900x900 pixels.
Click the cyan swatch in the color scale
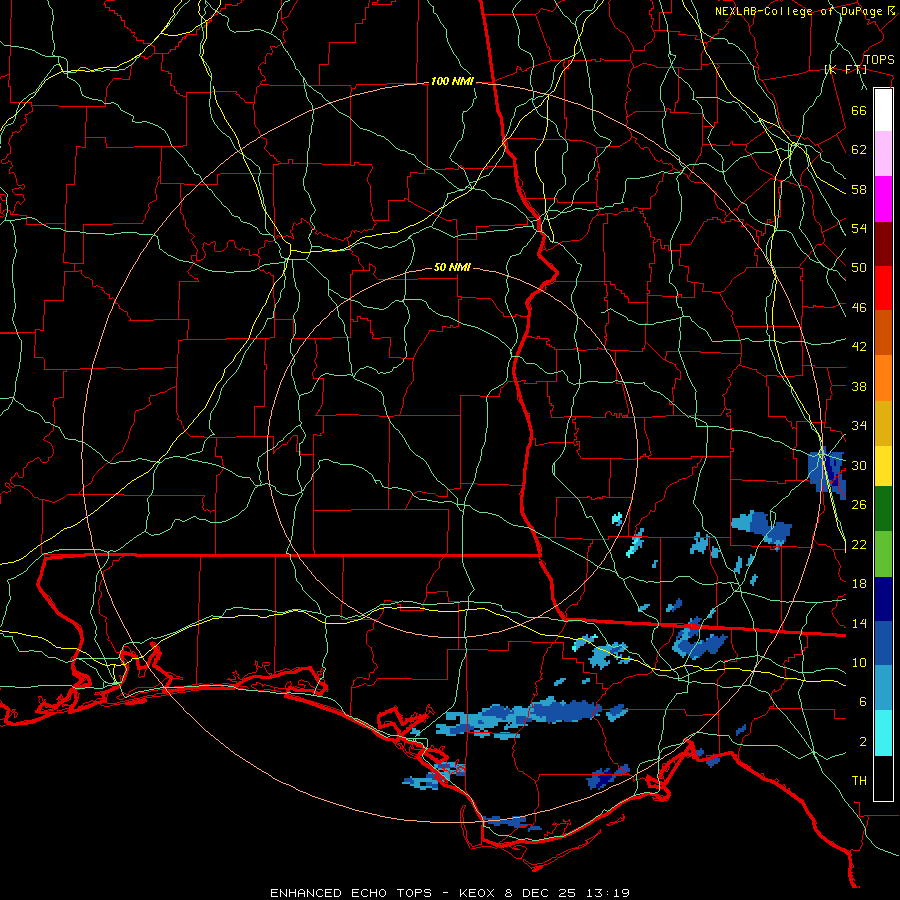coord(883,733)
